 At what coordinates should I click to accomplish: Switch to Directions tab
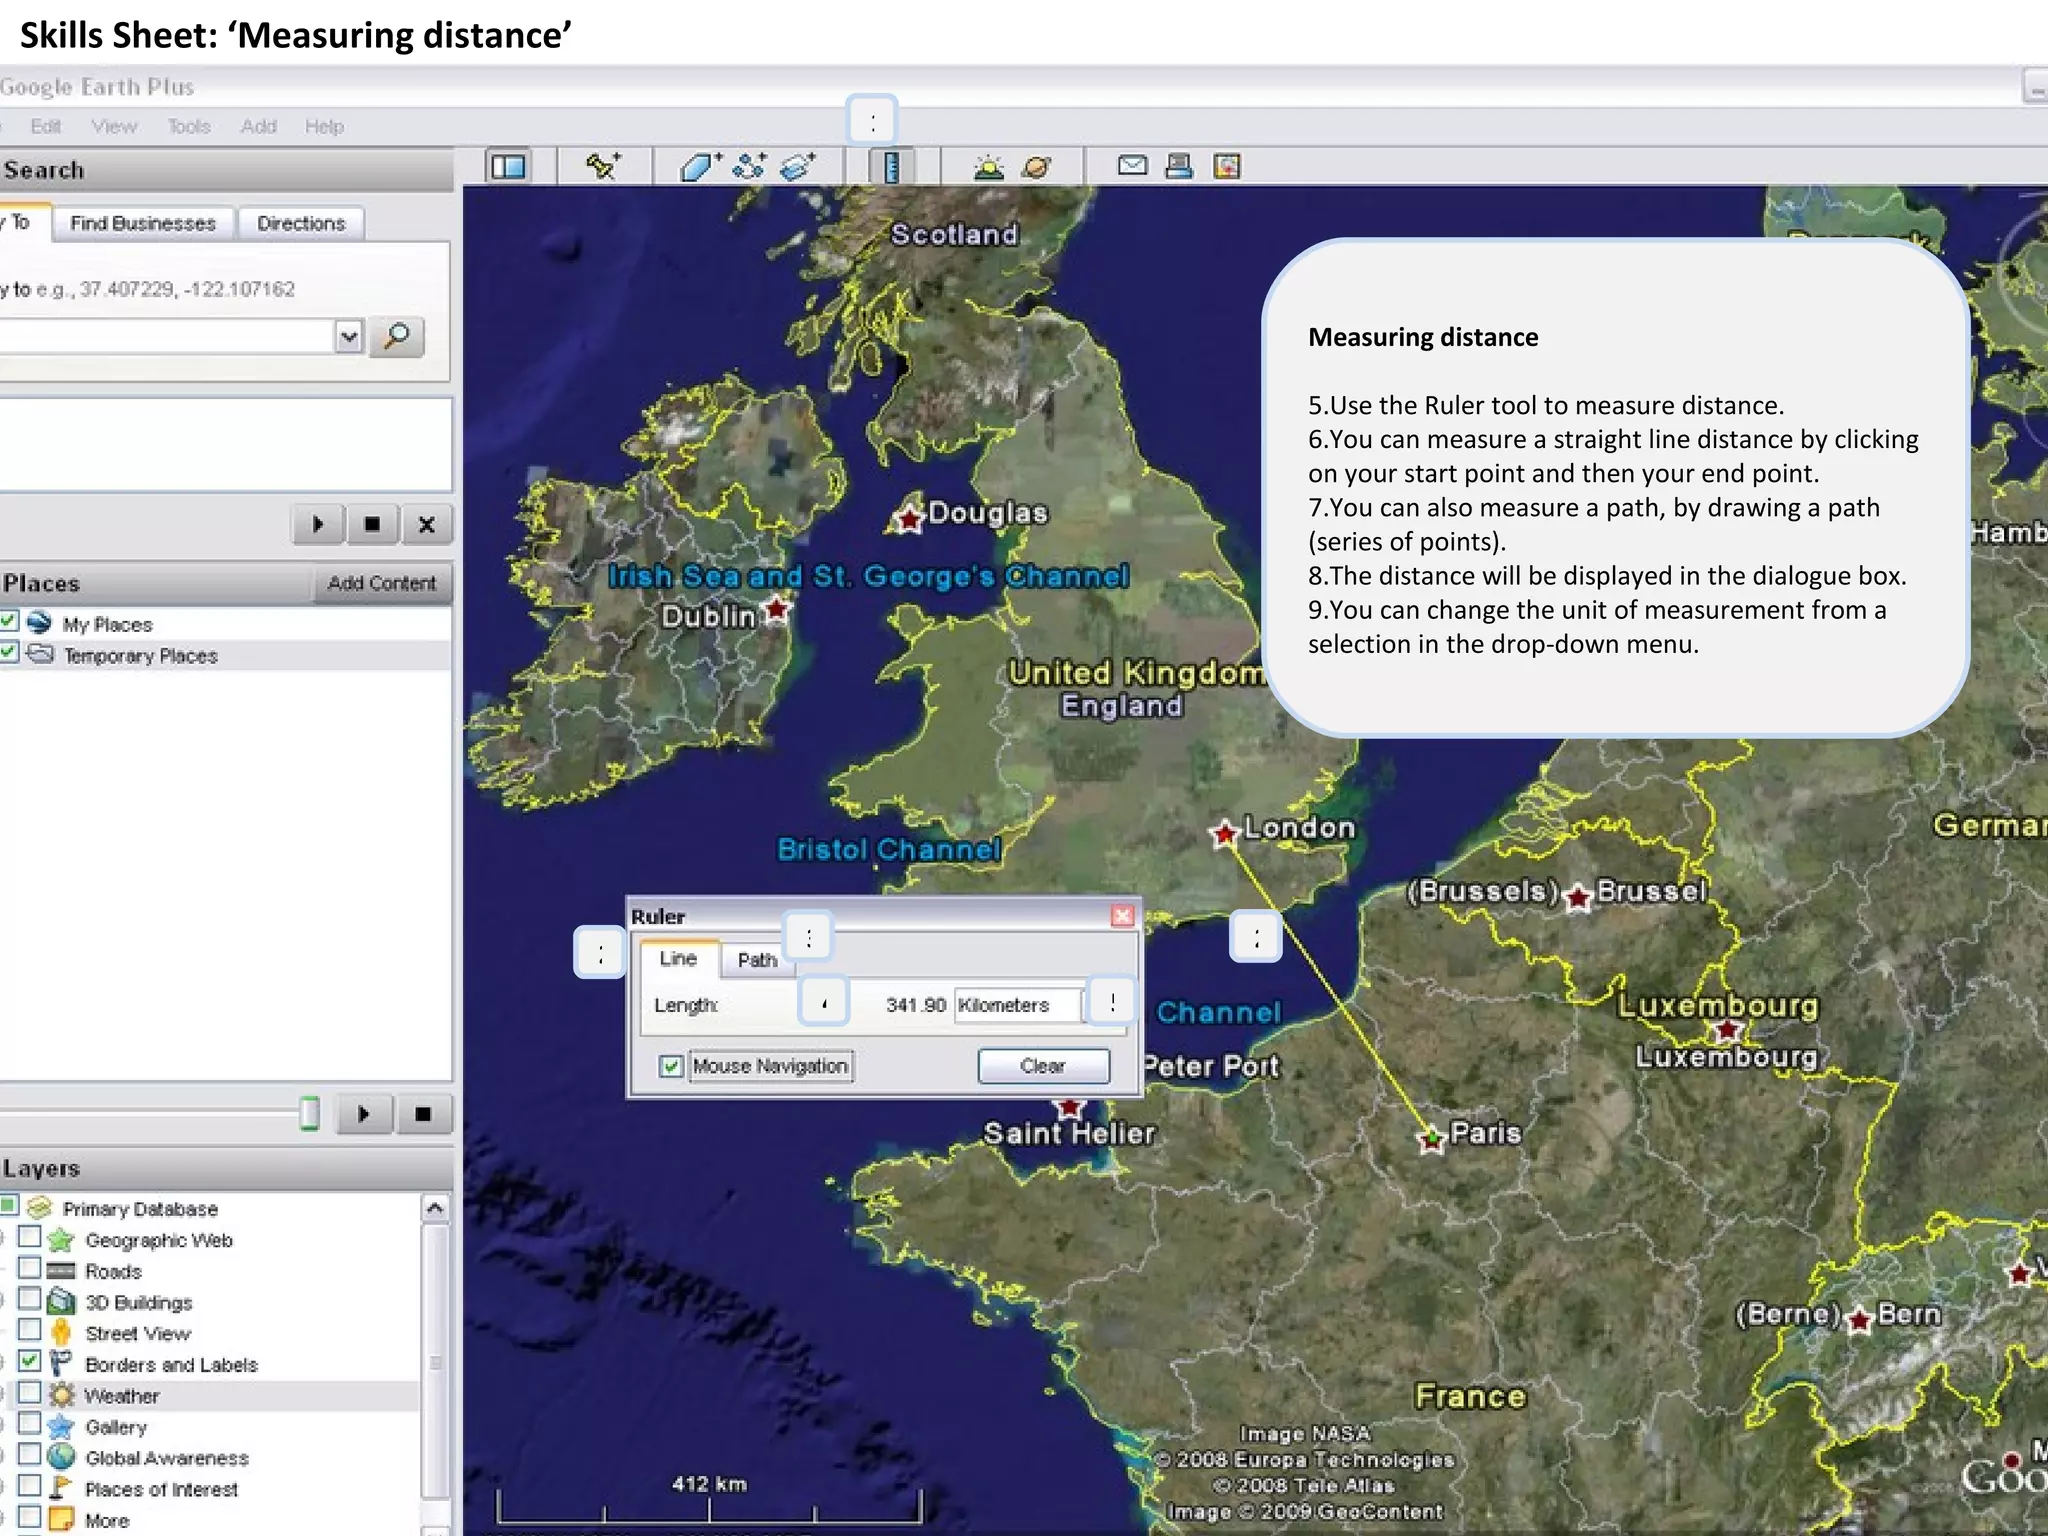click(301, 223)
